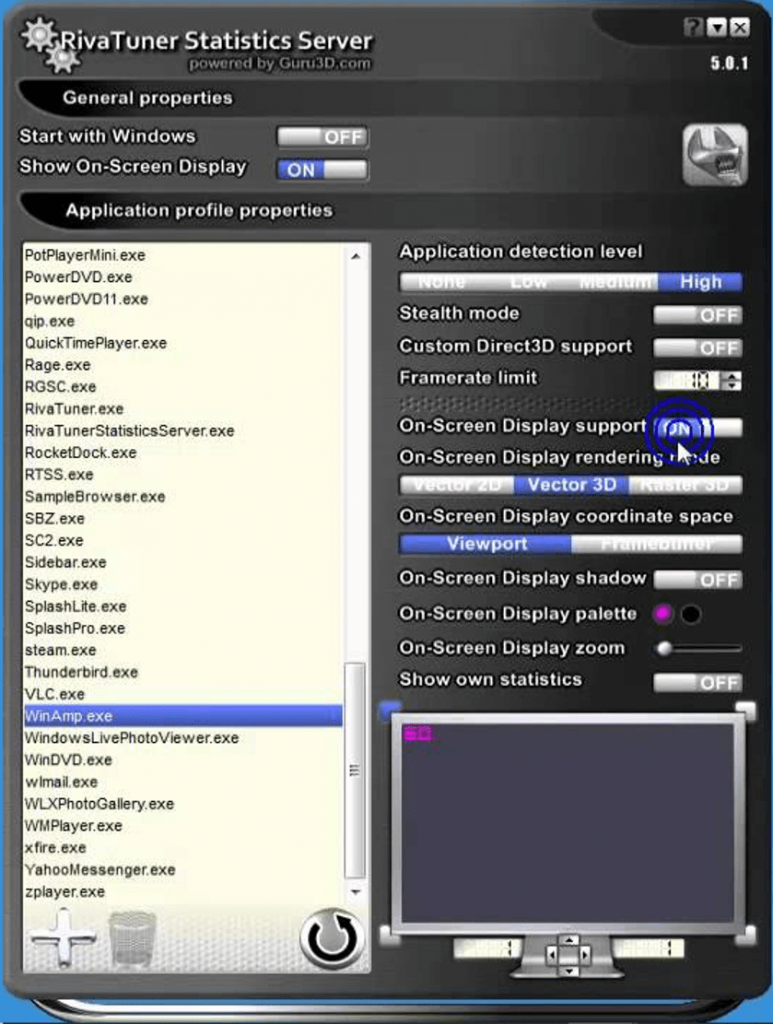This screenshot has height=1024, width=773.
Task: Click the plus icon to add a profile
Action: [62, 936]
